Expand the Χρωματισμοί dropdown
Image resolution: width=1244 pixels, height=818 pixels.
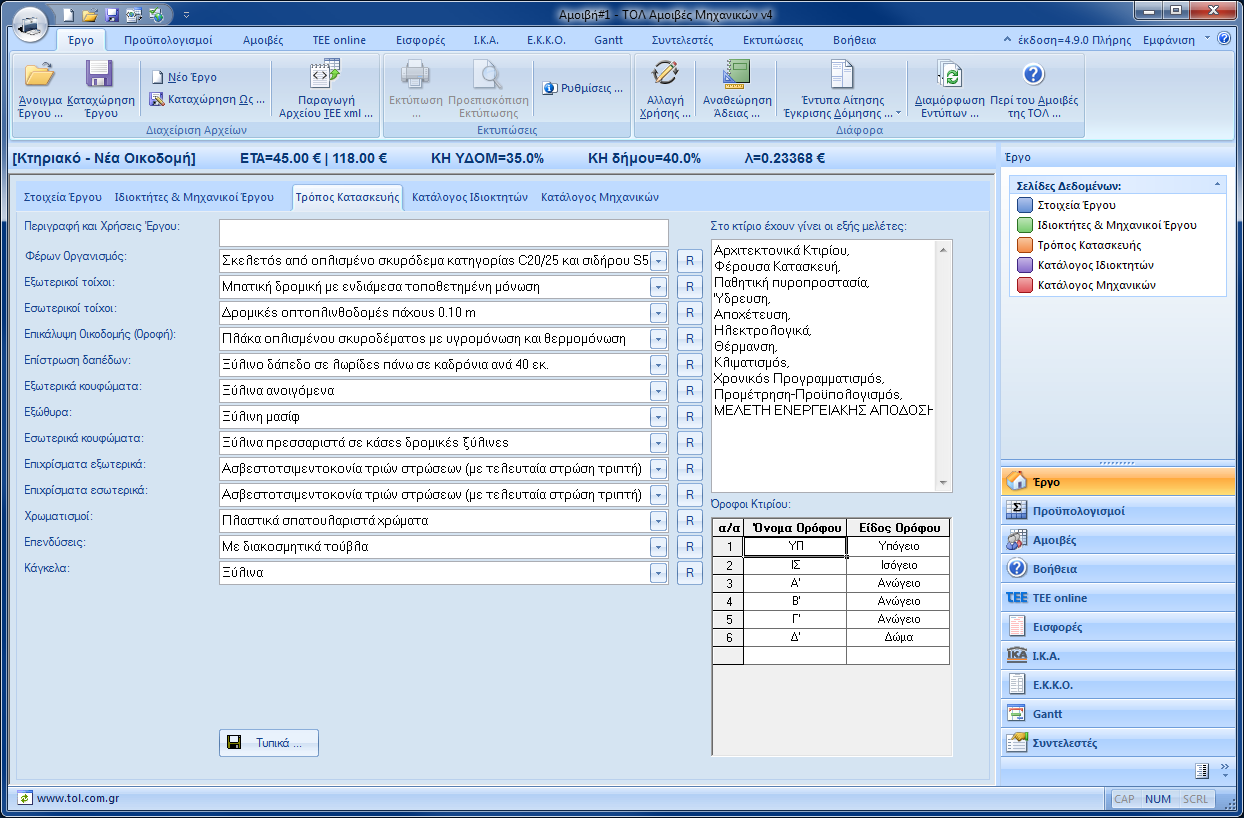coord(658,521)
